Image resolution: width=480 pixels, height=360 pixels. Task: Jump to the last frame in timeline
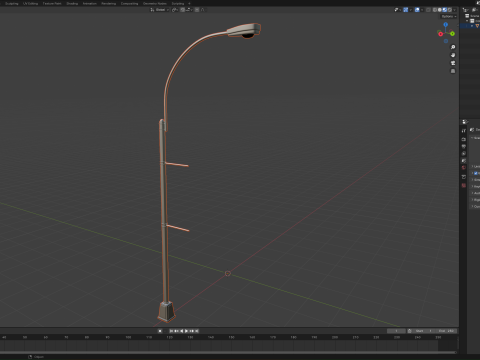(x=196, y=331)
